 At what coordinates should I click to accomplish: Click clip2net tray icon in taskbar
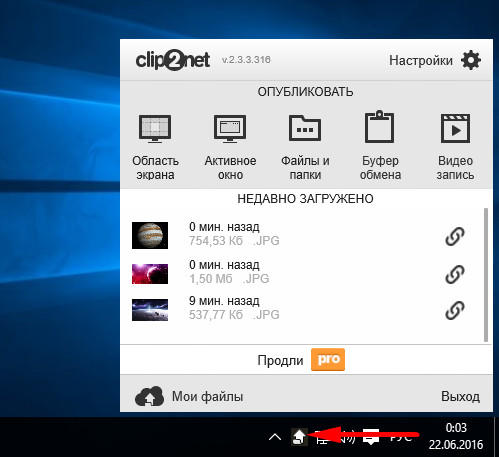coord(299,437)
